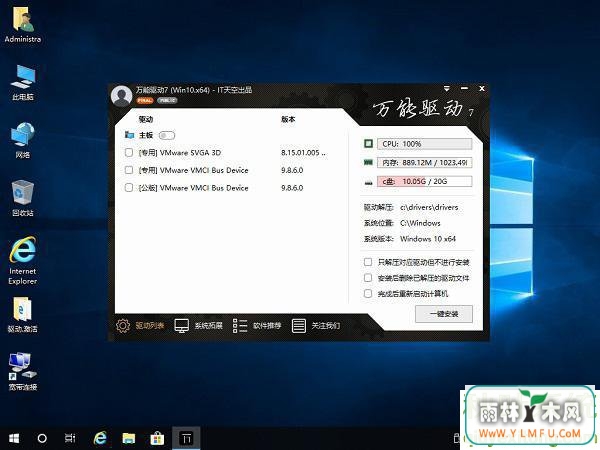Close the 万能驱动 window
The image size is (600, 450).
[x=482, y=89]
